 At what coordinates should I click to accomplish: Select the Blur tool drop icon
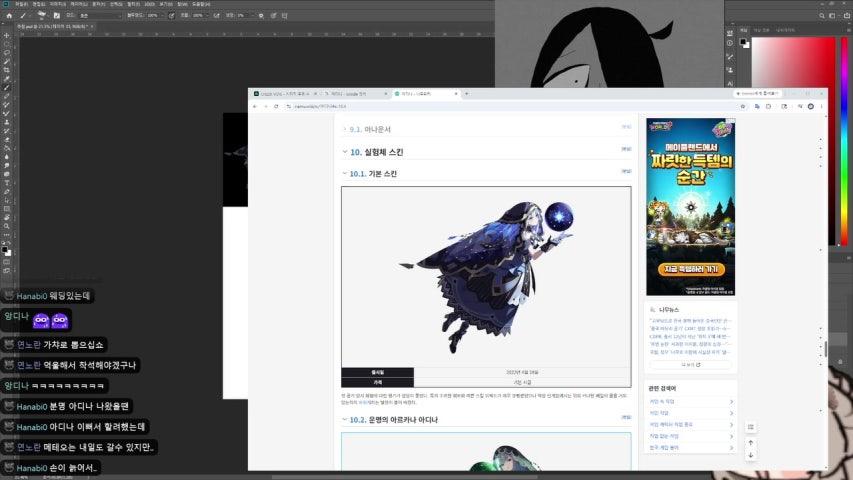pos(7,156)
